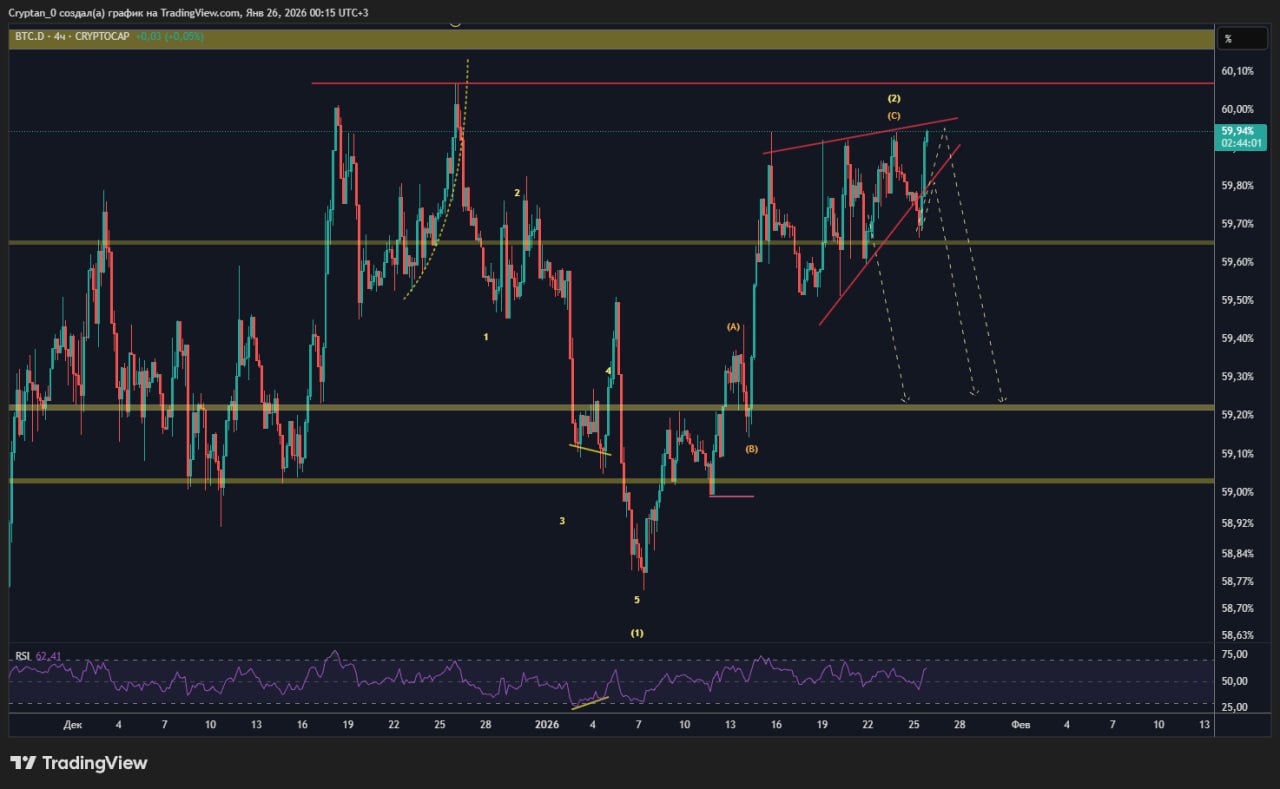Select the orange (C) wave label
The image size is (1280, 789).
(x=894, y=116)
